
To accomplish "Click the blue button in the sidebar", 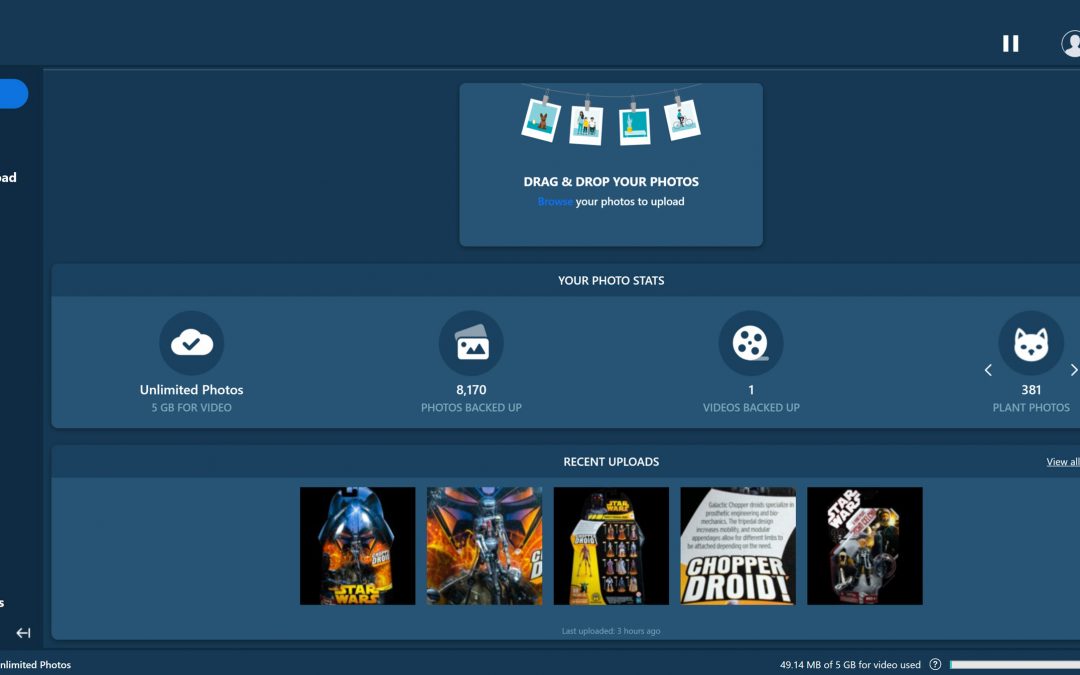I will 13,94.
